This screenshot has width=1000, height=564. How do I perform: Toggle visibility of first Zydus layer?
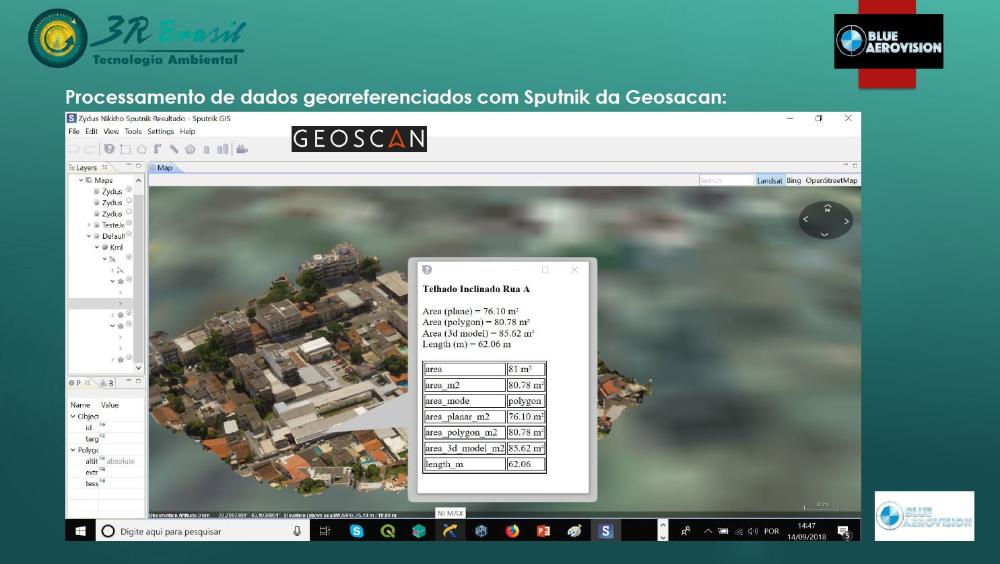tap(129, 189)
